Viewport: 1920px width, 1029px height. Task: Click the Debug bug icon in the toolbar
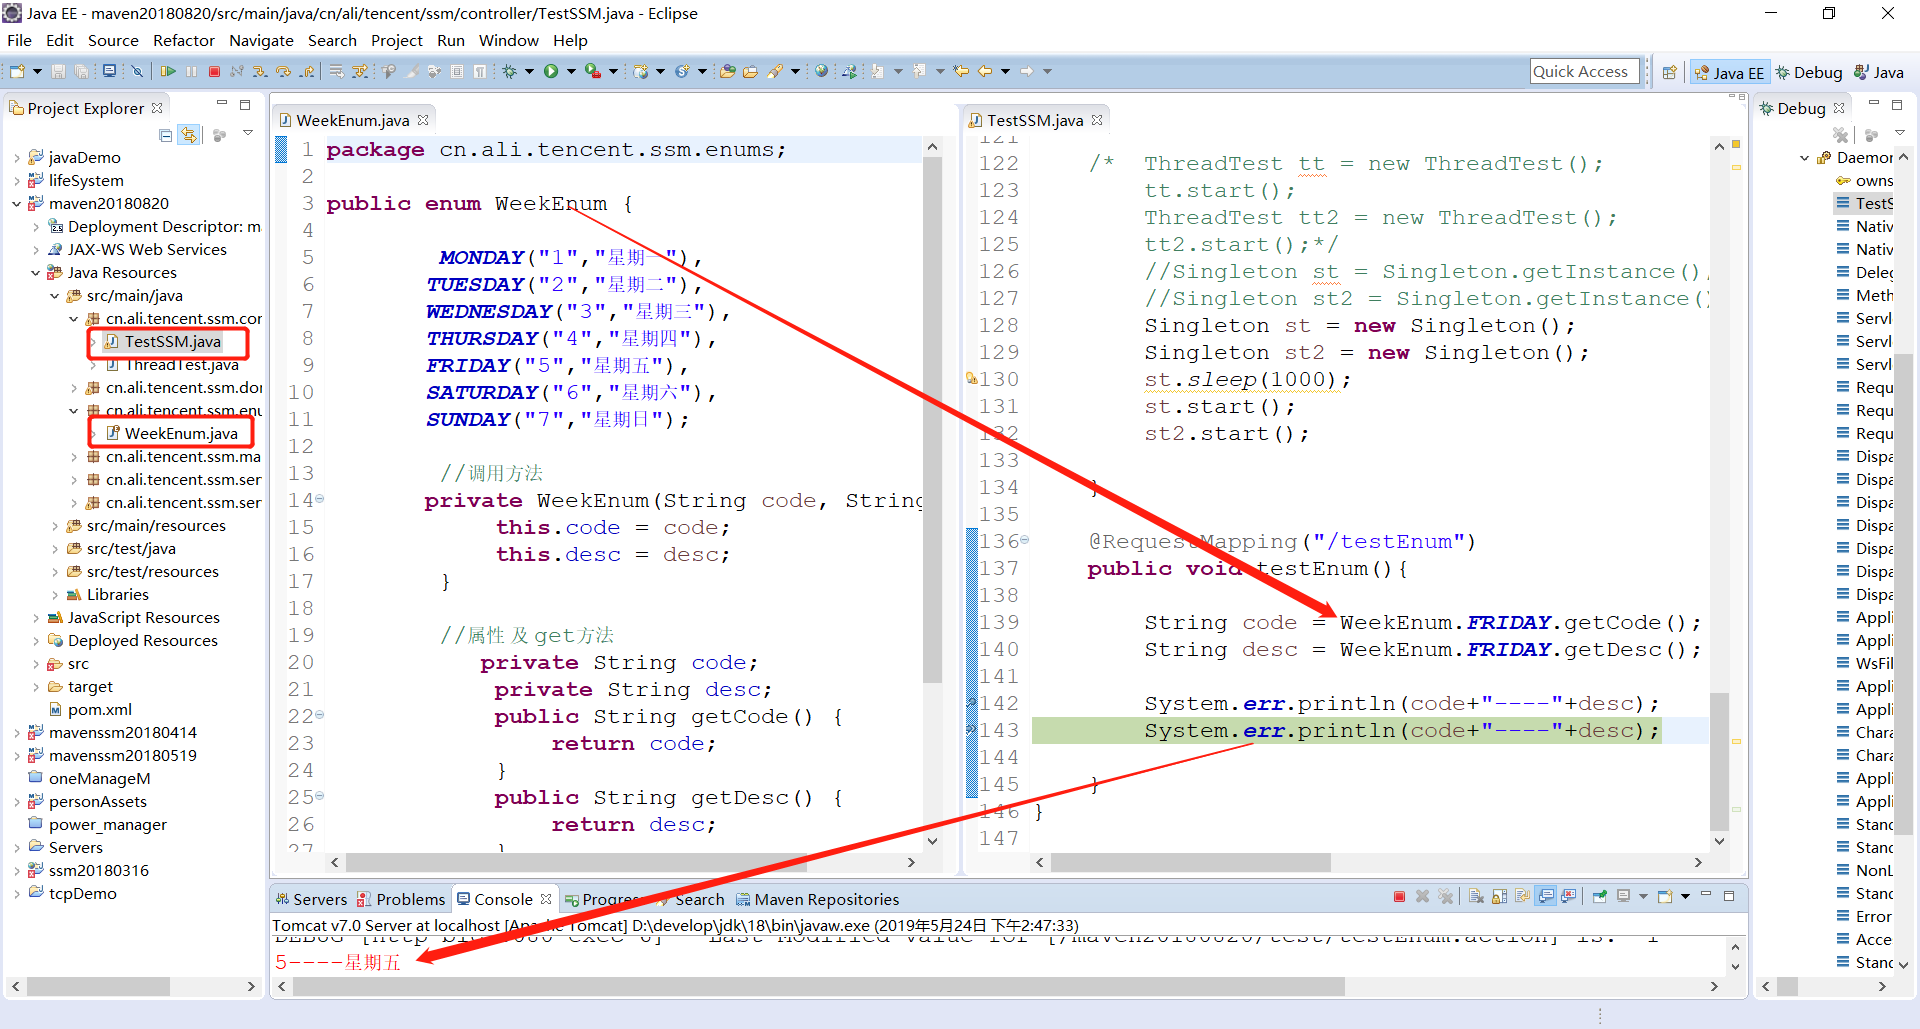(508, 71)
